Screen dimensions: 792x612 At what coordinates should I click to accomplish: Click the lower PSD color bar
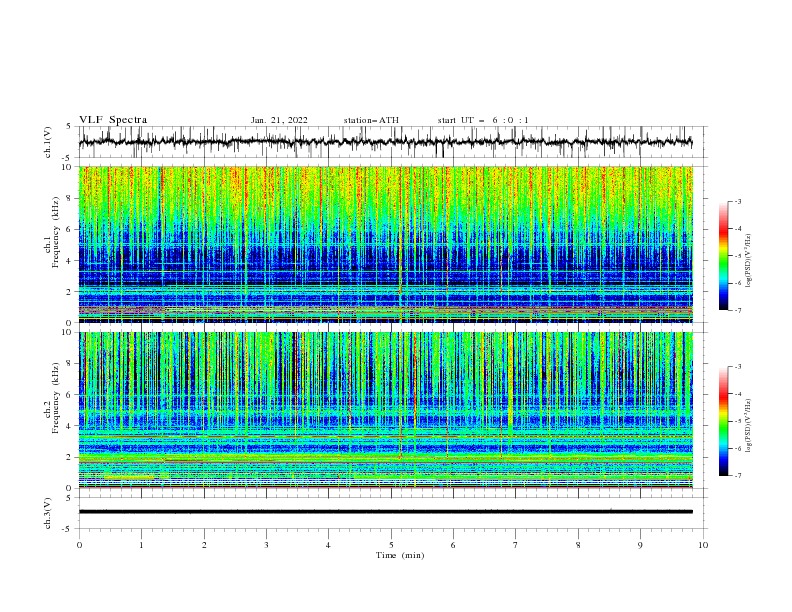point(724,421)
